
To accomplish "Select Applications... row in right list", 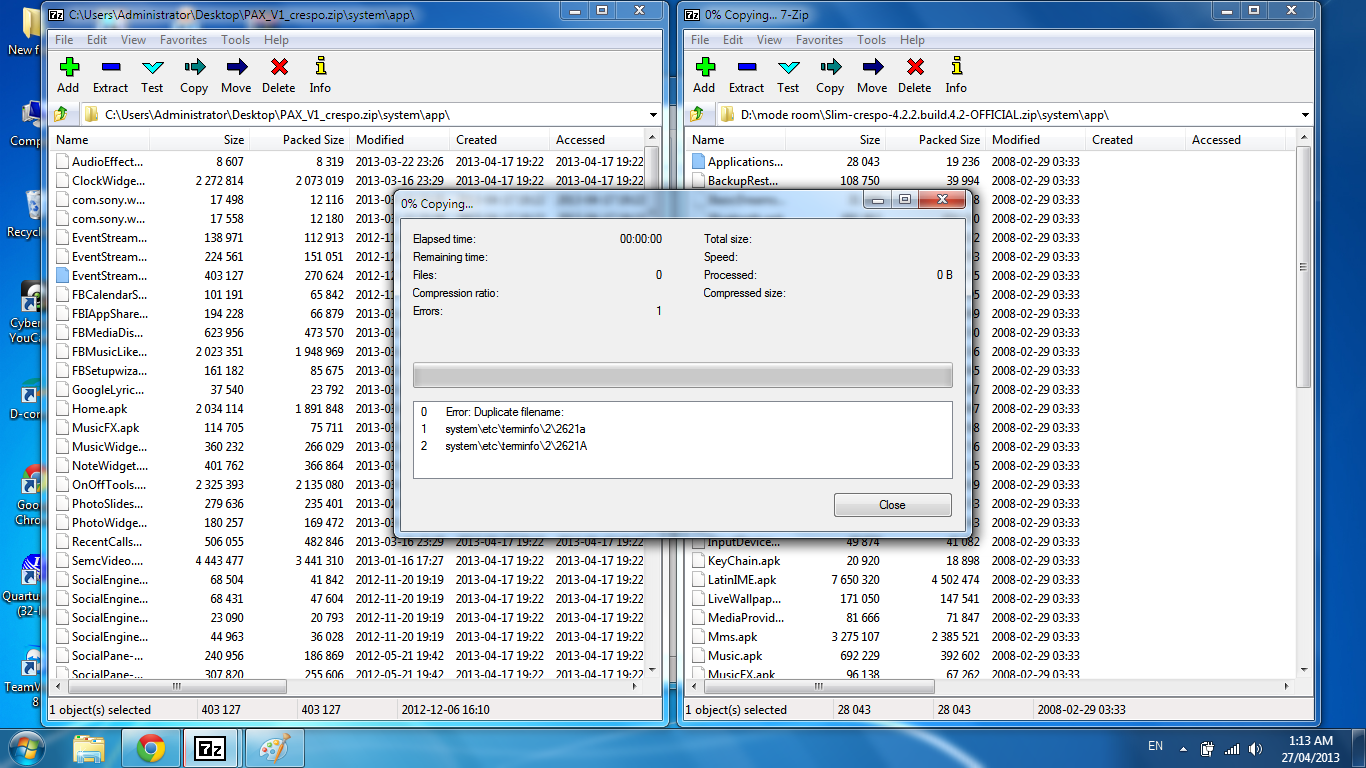I will pyautogui.click(x=992, y=162).
